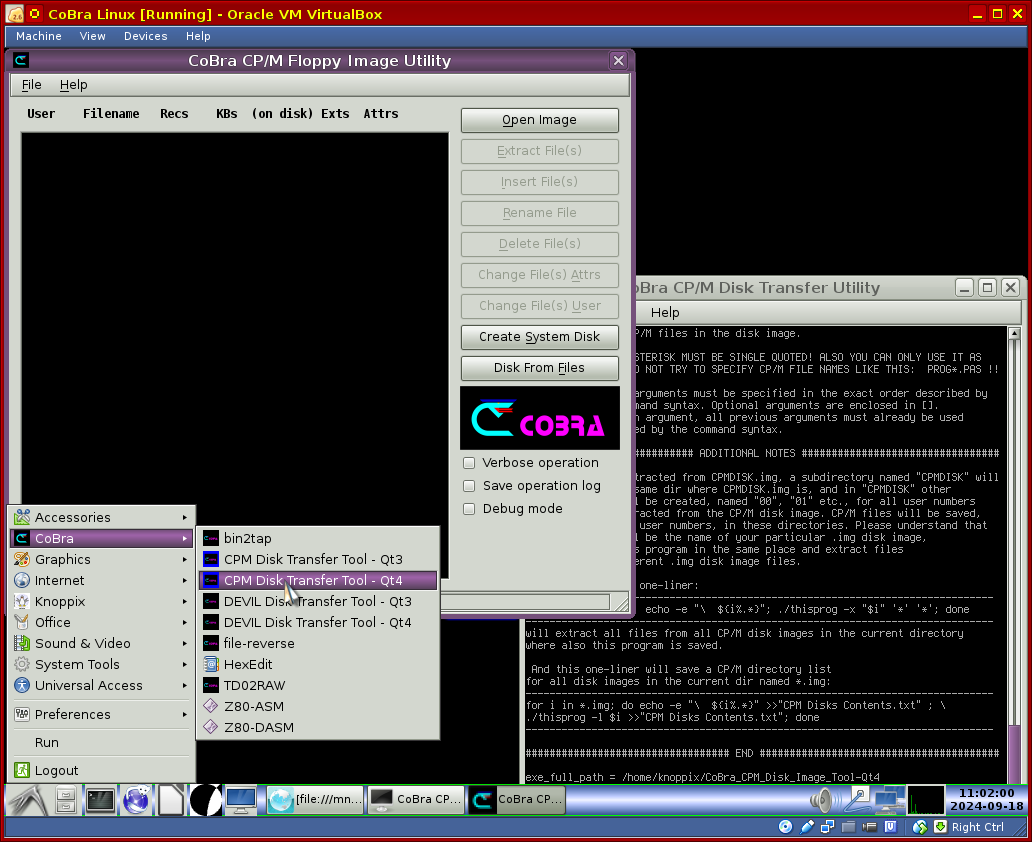Expand the Preferences submenu
The height and width of the screenshot is (842, 1032).
72,714
